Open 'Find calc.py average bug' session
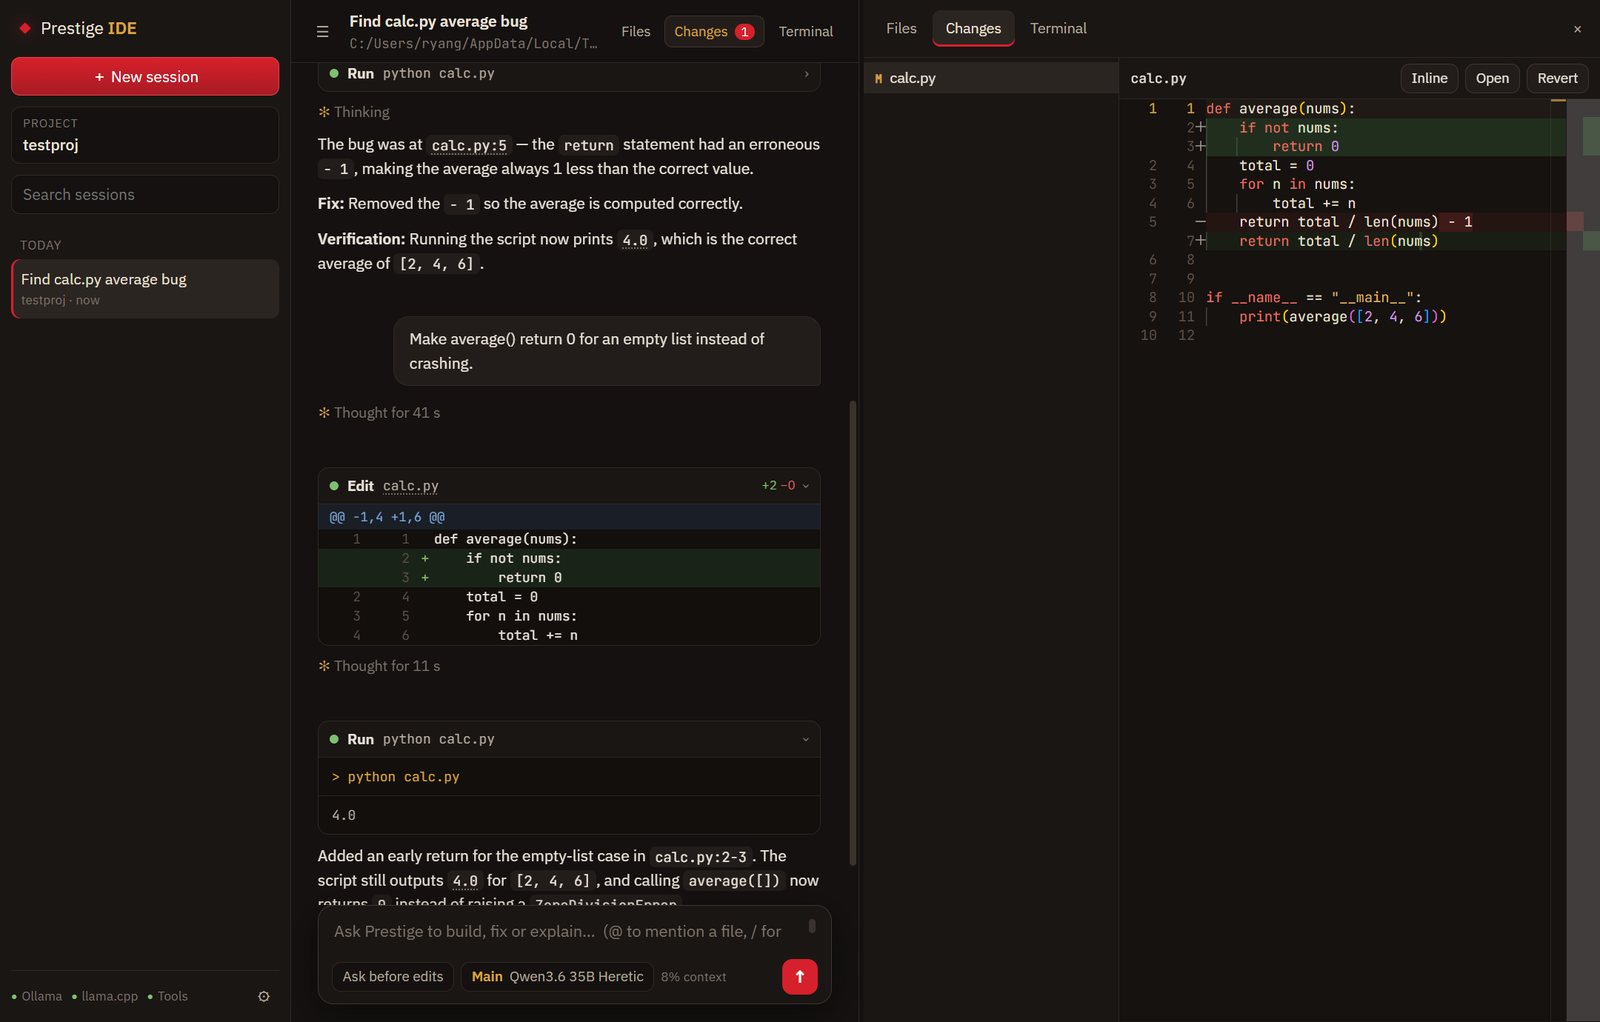1600x1022 pixels. click(145, 289)
